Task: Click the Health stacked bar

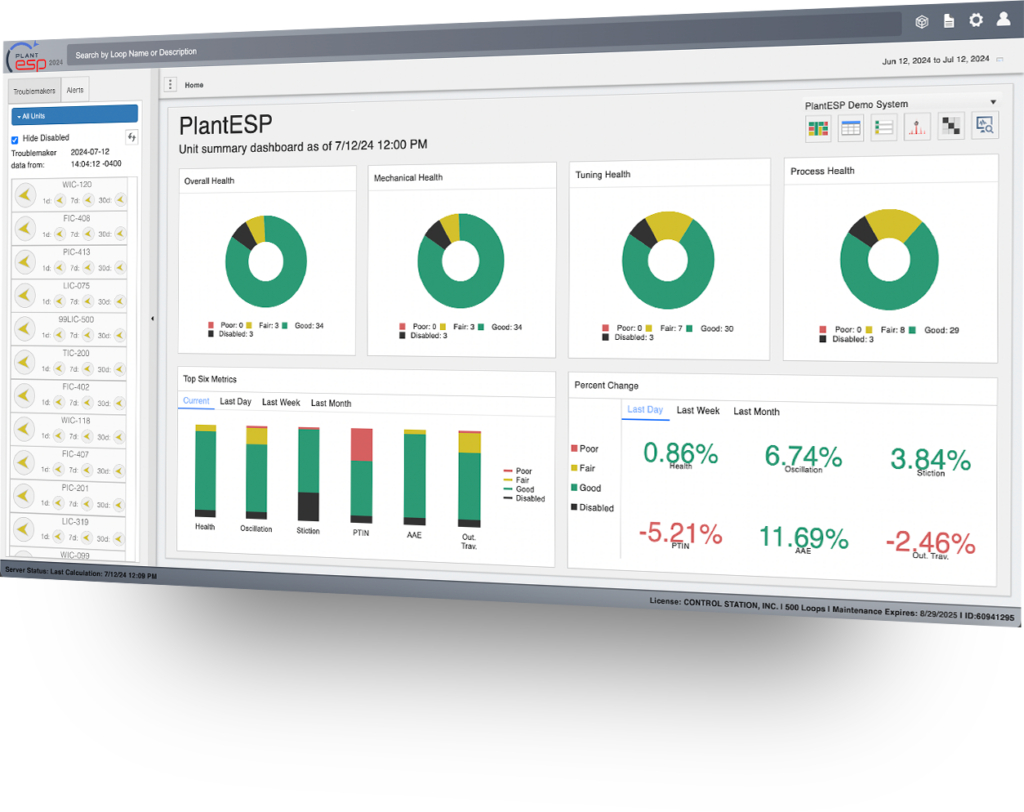Action: pos(205,471)
